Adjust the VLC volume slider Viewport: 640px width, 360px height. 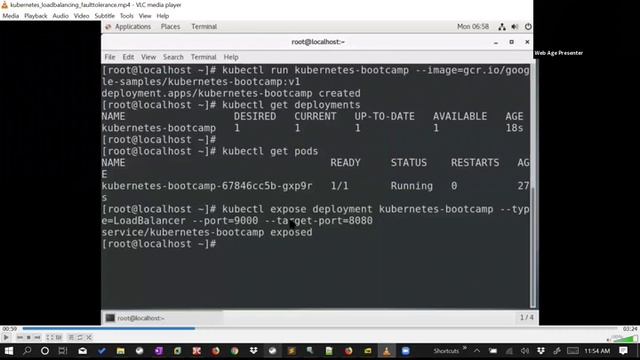[624, 338]
